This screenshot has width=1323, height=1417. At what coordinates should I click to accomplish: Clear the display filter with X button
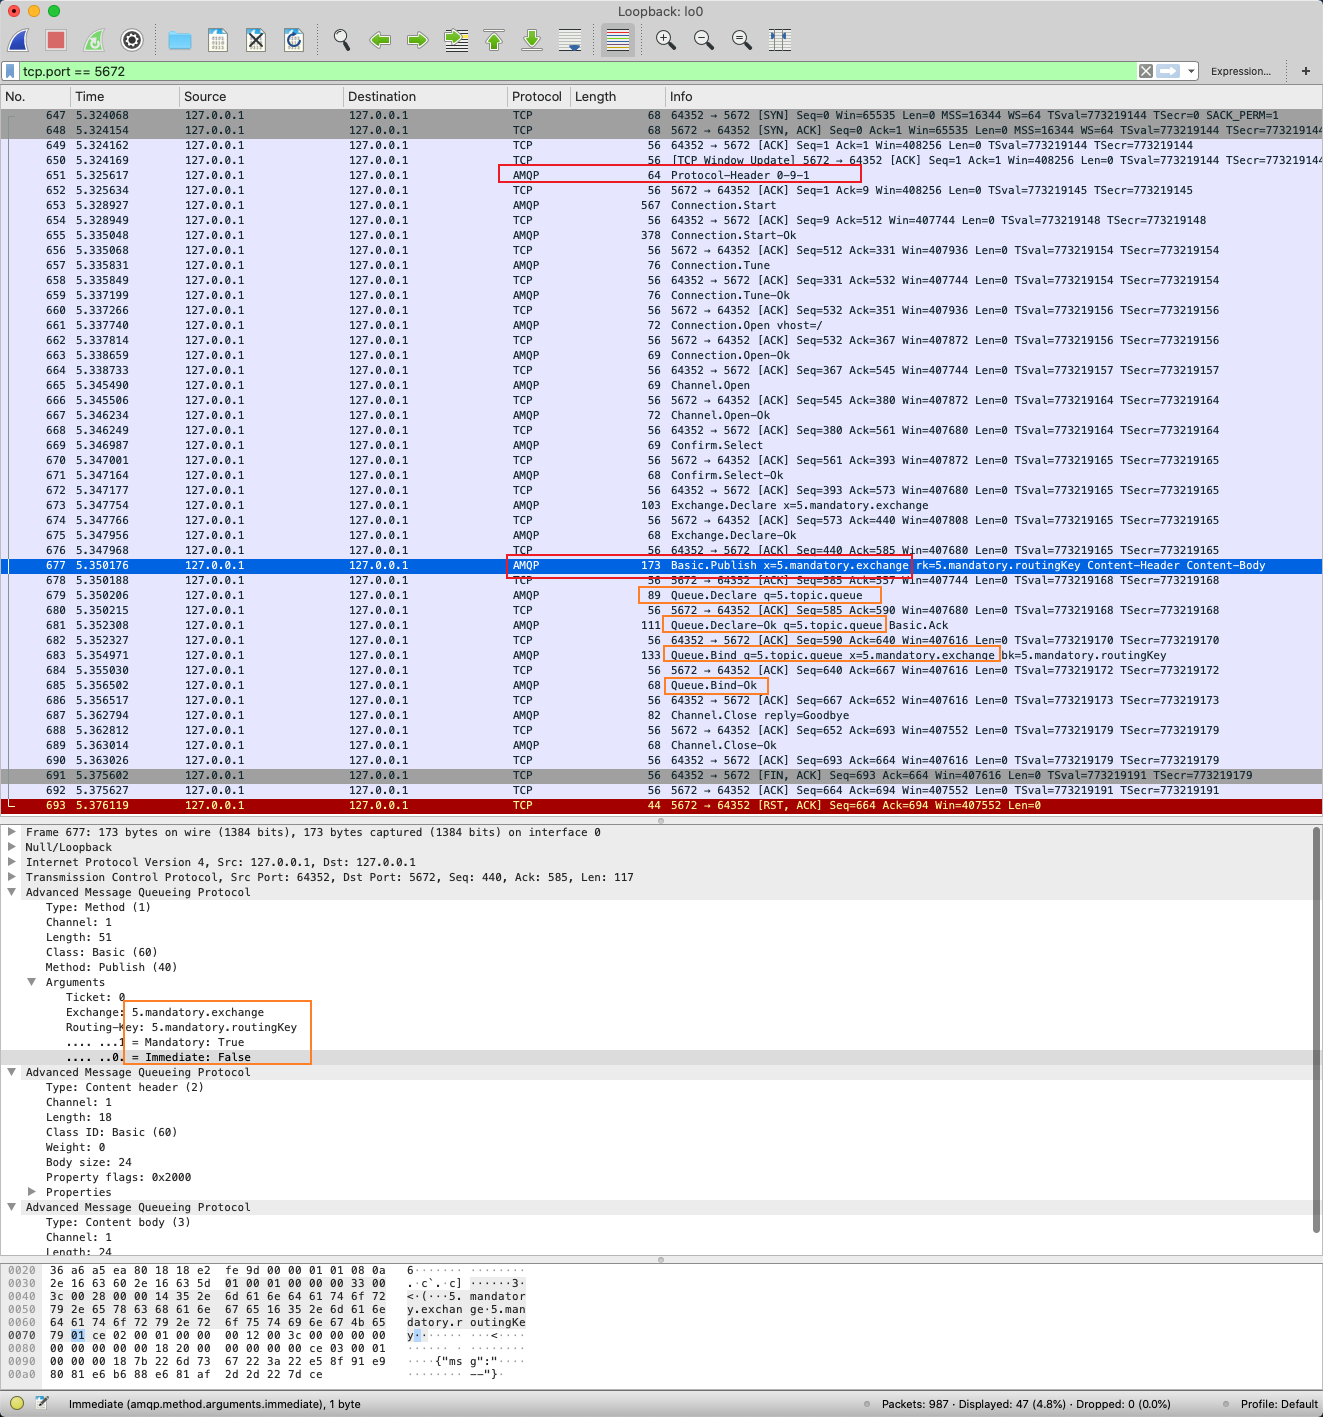coord(1146,71)
